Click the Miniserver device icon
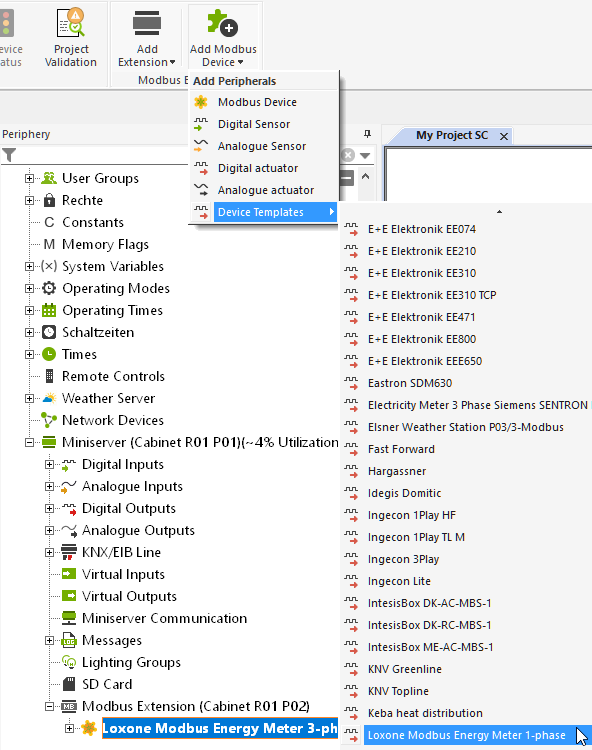This screenshot has width=592, height=750. tap(49, 442)
